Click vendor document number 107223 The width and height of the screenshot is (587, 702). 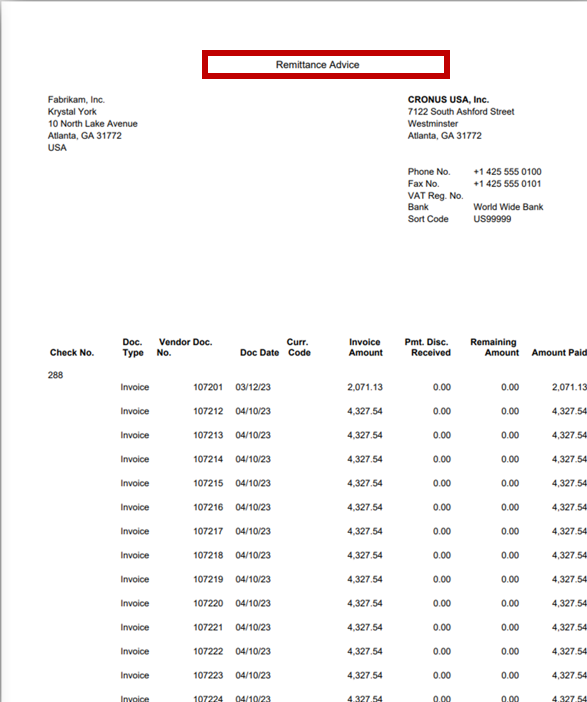(208, 676)
